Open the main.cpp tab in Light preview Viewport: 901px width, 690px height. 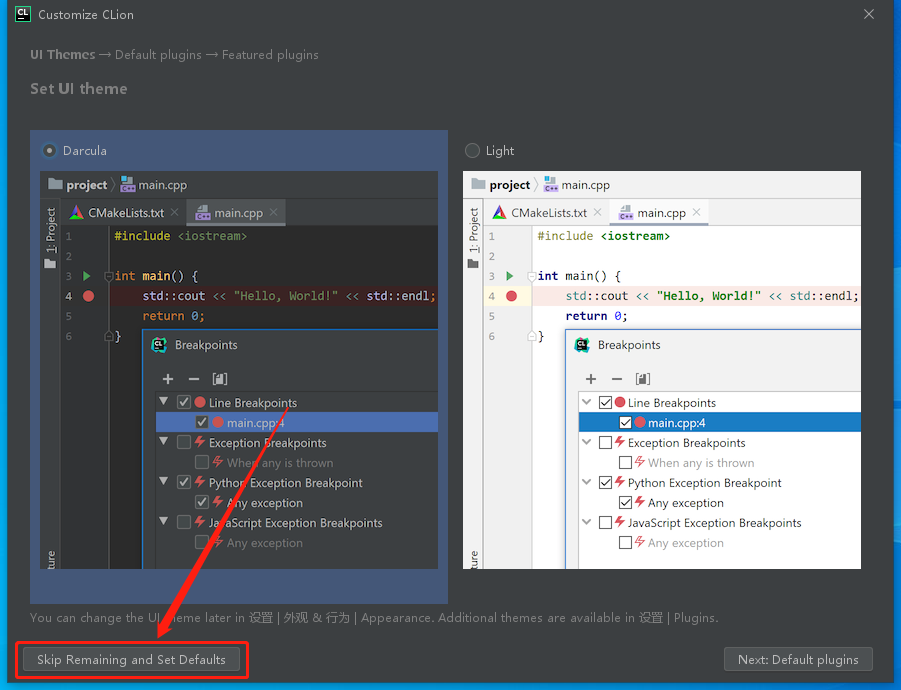click(659, 213)
